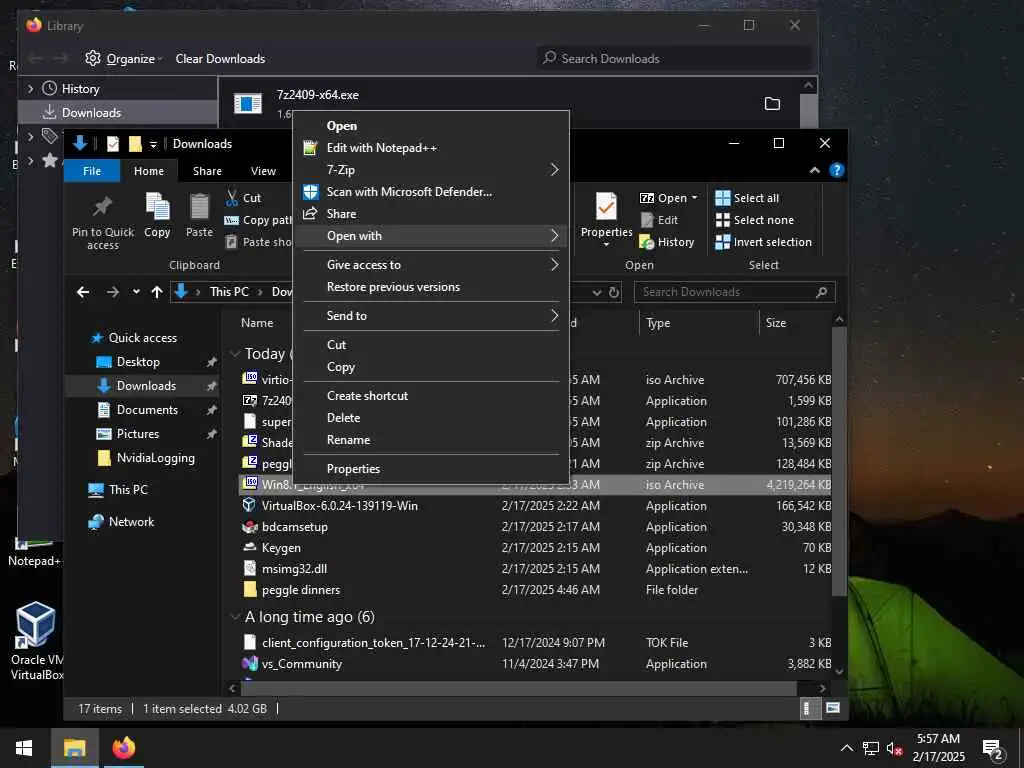Collapse the Today group chevron
The width and height of the screenshot is (1024, 768).
click(x=235, y=354)
